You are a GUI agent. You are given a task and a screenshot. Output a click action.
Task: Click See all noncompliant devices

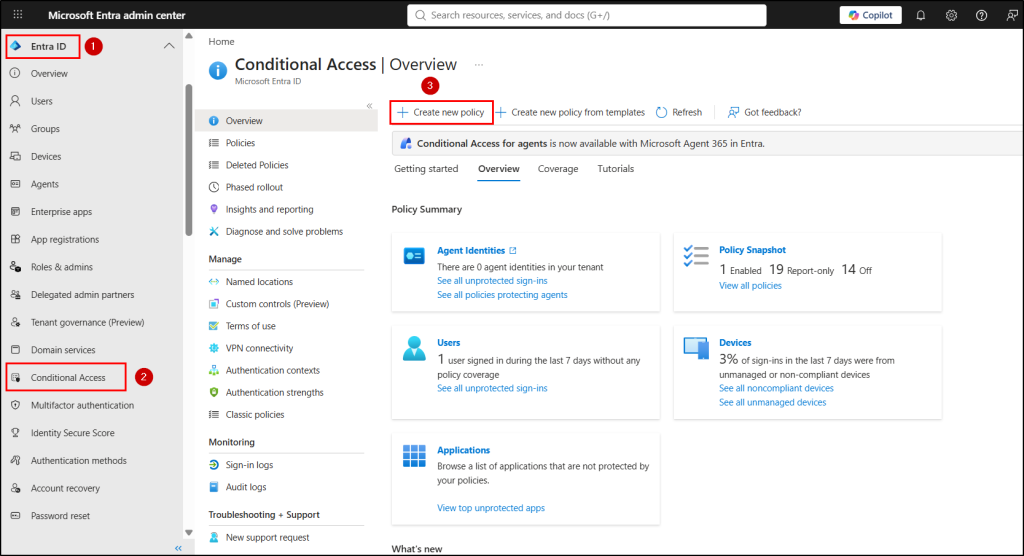(x=776, y=389)
